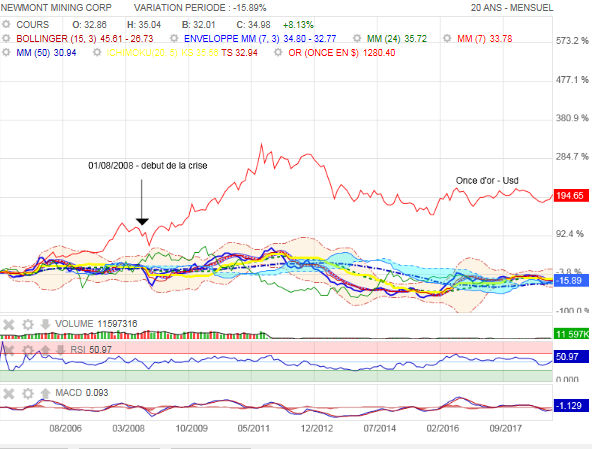Click the high price H: 35.04
596x449 pixels.
(144, 25)
